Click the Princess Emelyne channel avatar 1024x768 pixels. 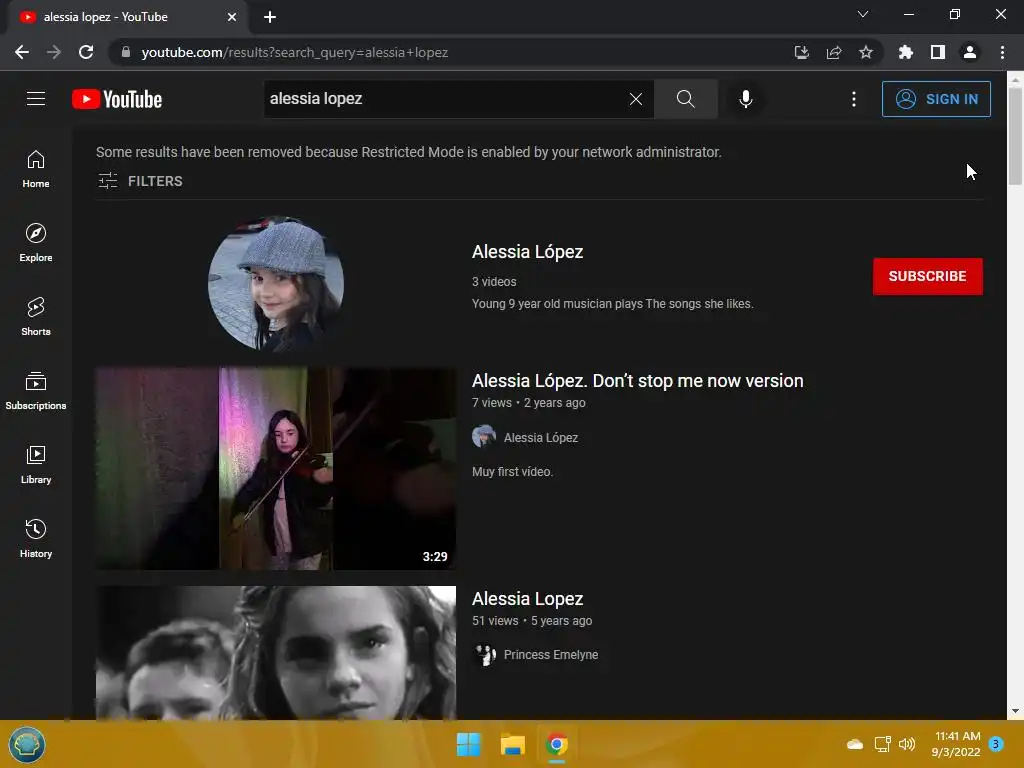[x=484, y=654]
